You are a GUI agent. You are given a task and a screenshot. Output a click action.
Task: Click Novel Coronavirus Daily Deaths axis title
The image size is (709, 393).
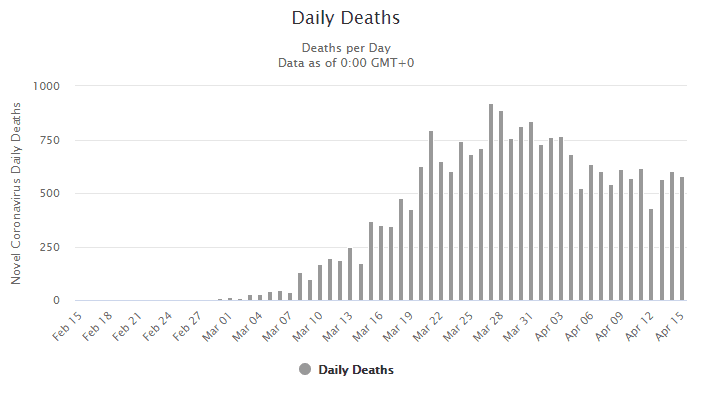(x=16, y=193)
